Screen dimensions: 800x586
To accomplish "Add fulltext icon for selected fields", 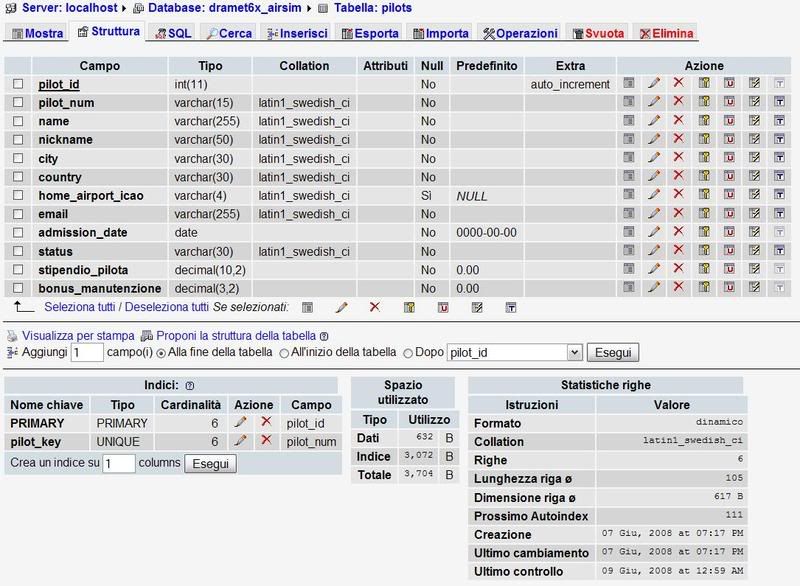I will point(511,307).
